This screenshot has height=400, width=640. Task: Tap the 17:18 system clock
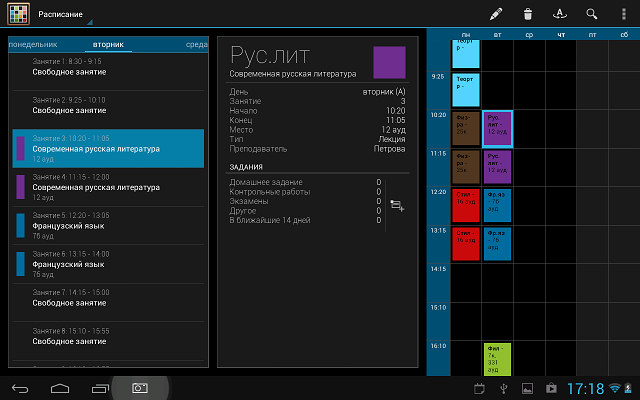tap(586, 389)
